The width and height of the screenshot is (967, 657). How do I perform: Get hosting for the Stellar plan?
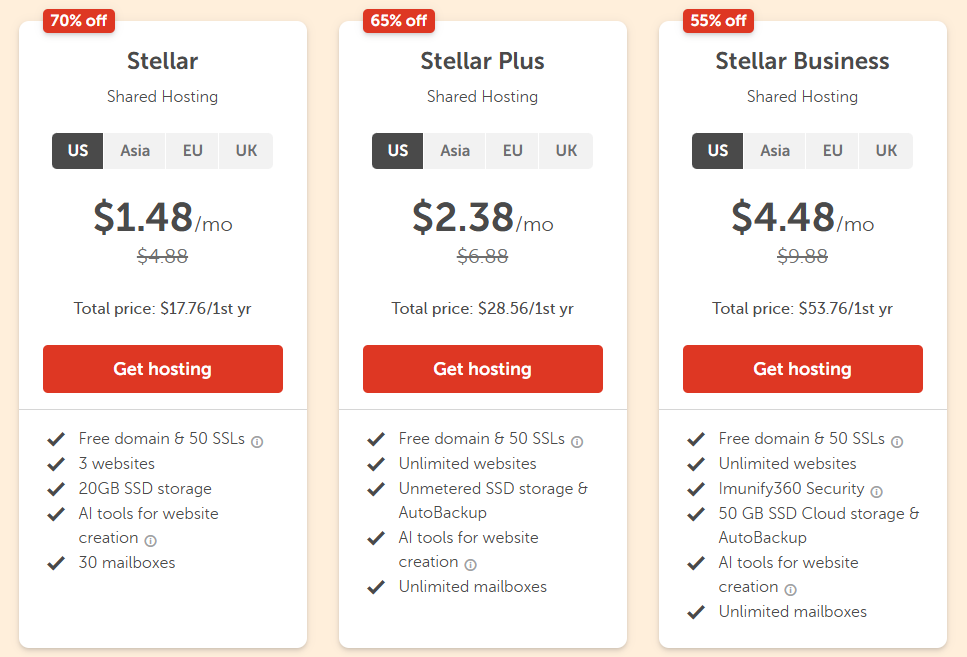point(163,369)
